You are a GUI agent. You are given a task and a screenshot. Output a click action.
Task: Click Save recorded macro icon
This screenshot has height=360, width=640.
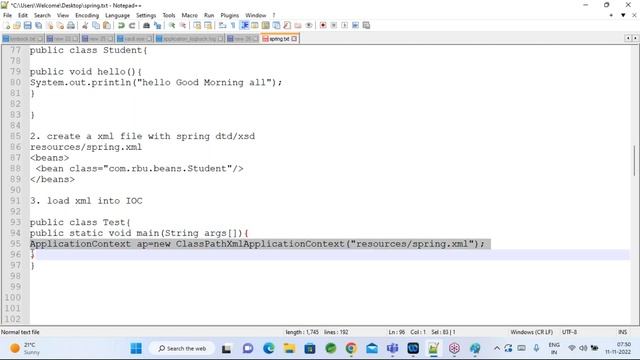366,25
